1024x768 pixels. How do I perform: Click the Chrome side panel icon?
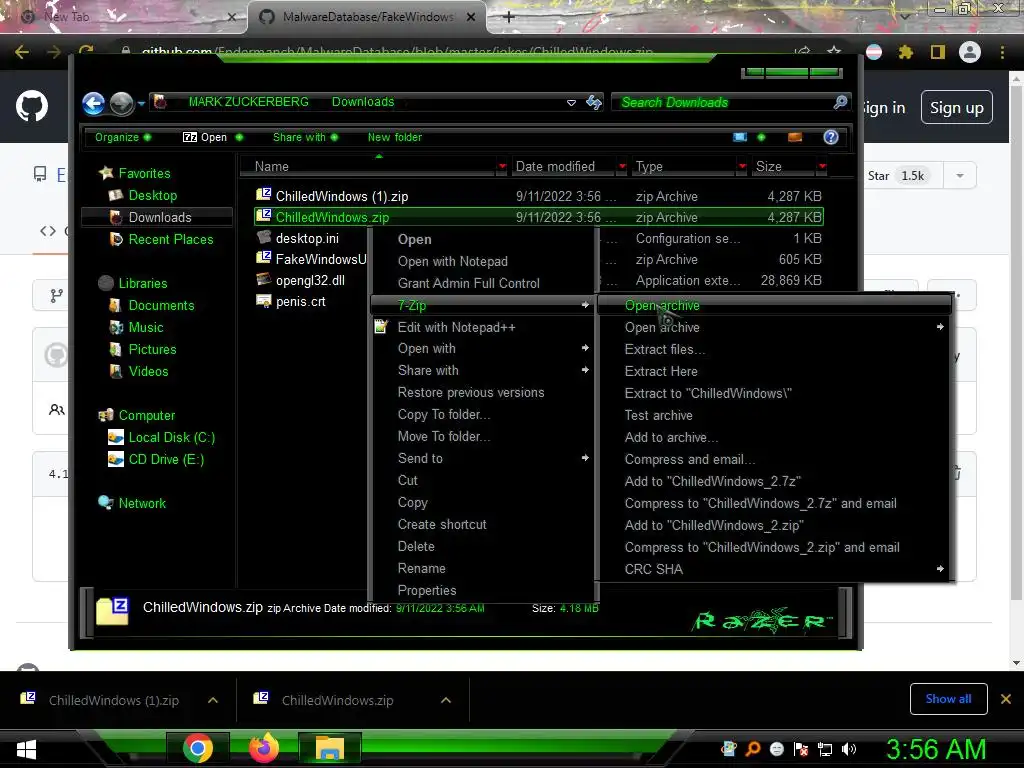(938, 52)
